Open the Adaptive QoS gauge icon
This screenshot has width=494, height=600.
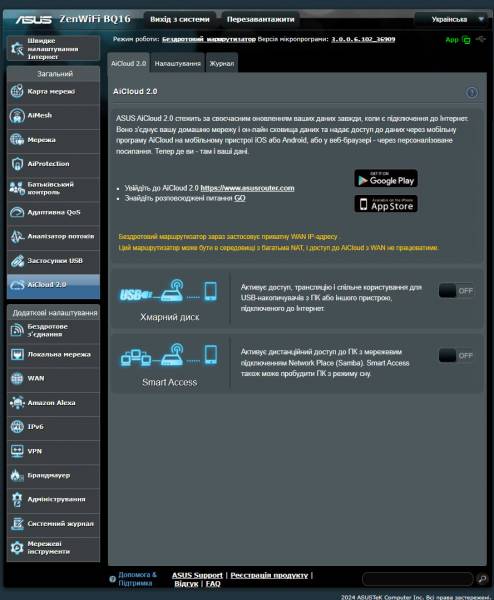tap(17, 212)
